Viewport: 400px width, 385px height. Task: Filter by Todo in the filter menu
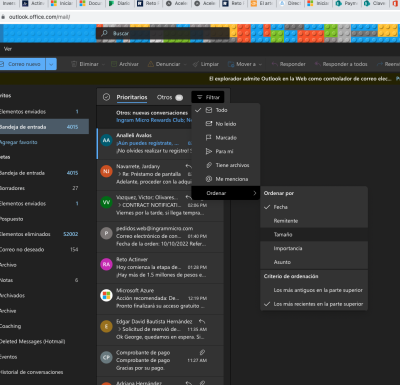226,110
